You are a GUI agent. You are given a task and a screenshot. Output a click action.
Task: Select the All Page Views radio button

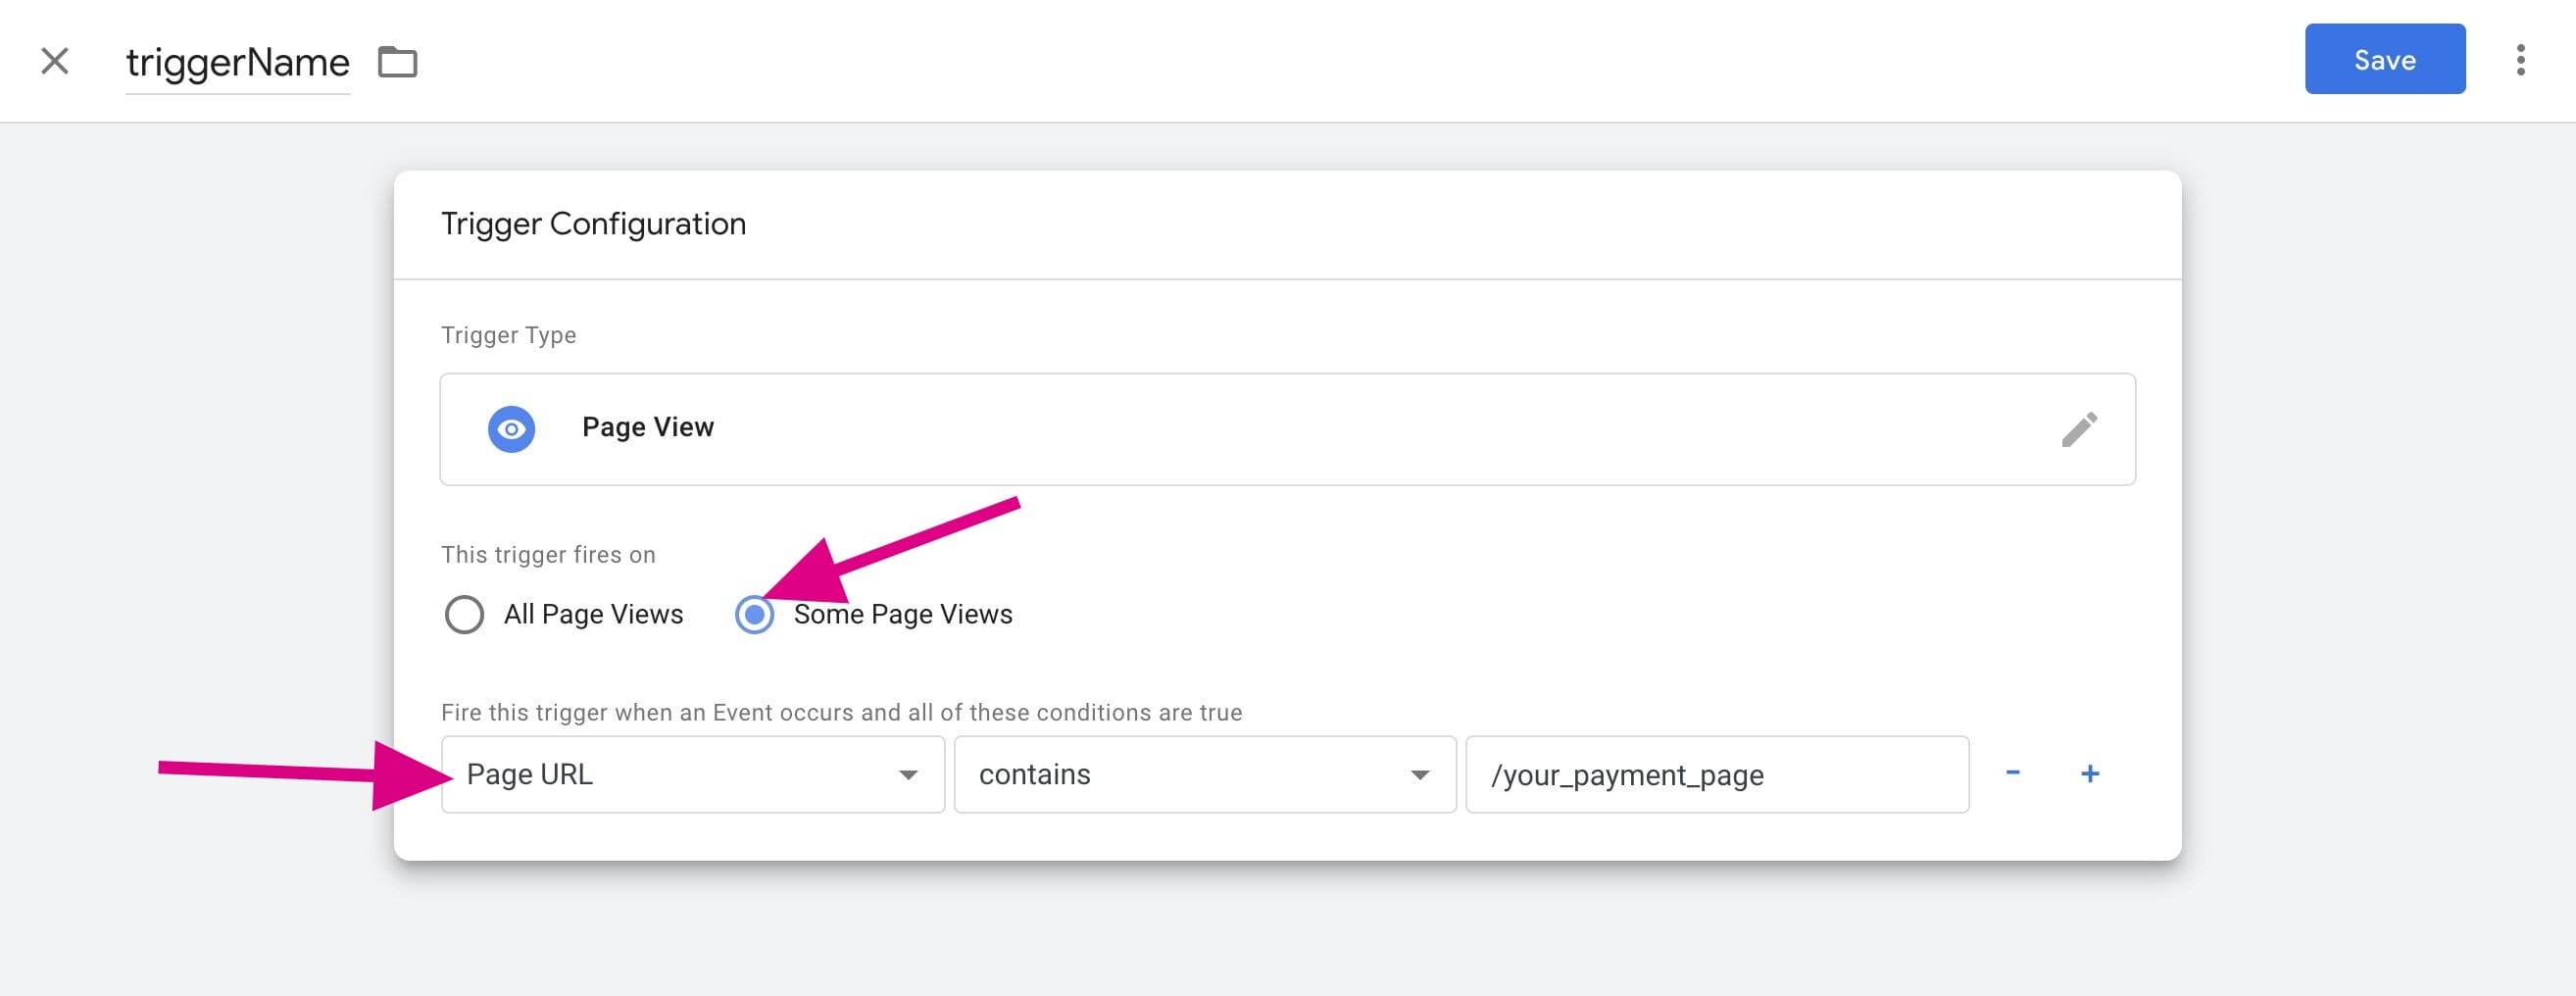point(464,614)
